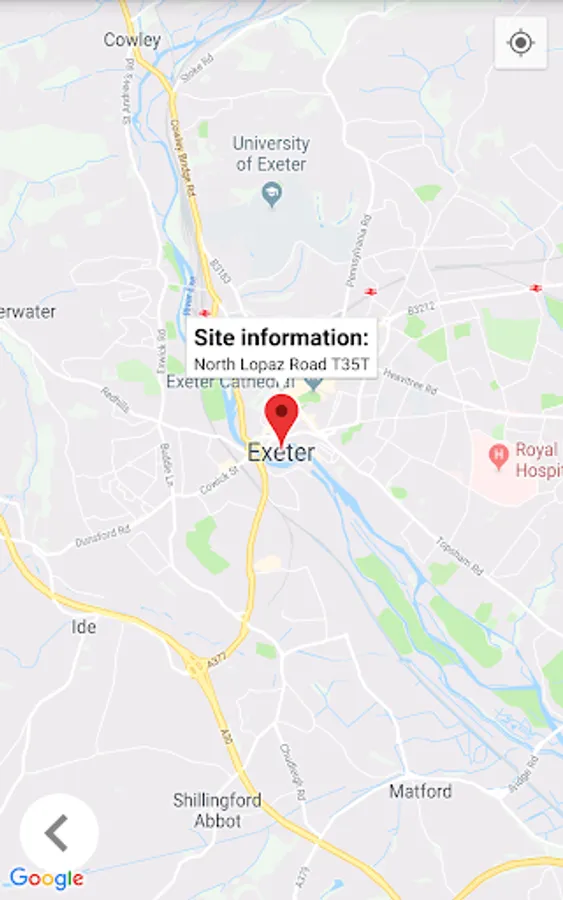This screenshot has width=563, height=900.
Task: Tap the North Lopaz Road T35T address text
Action: tap(281, 364)
